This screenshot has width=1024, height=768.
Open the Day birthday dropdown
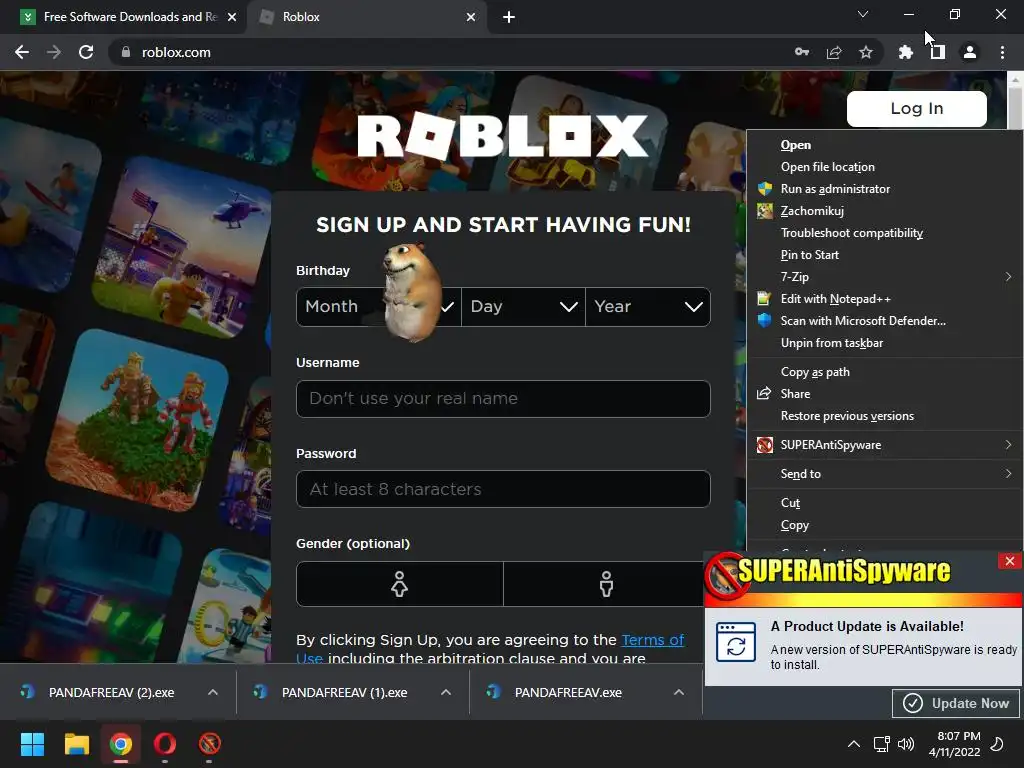523,307
